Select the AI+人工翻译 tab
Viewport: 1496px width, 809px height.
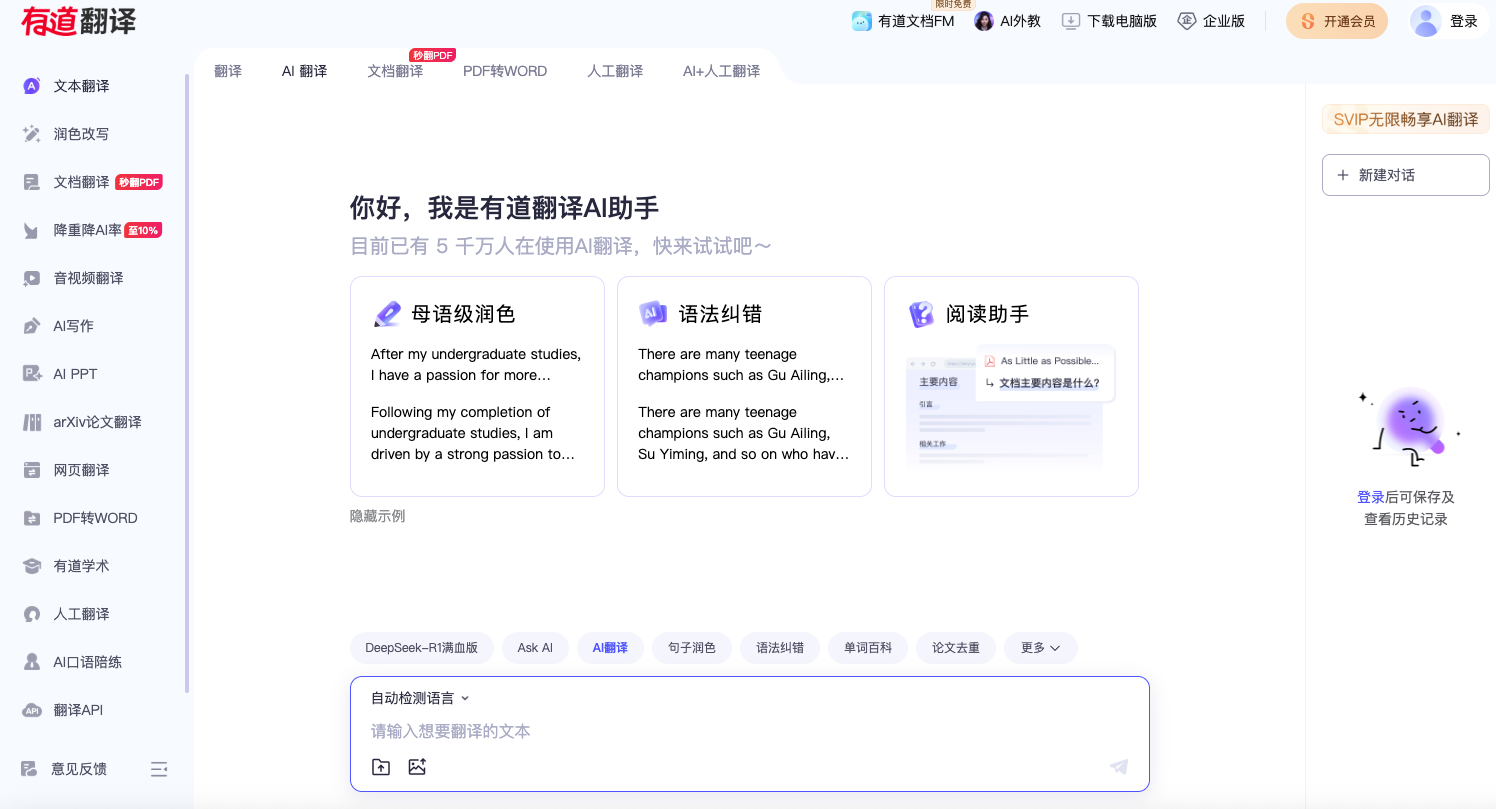(x=721, y=71)
